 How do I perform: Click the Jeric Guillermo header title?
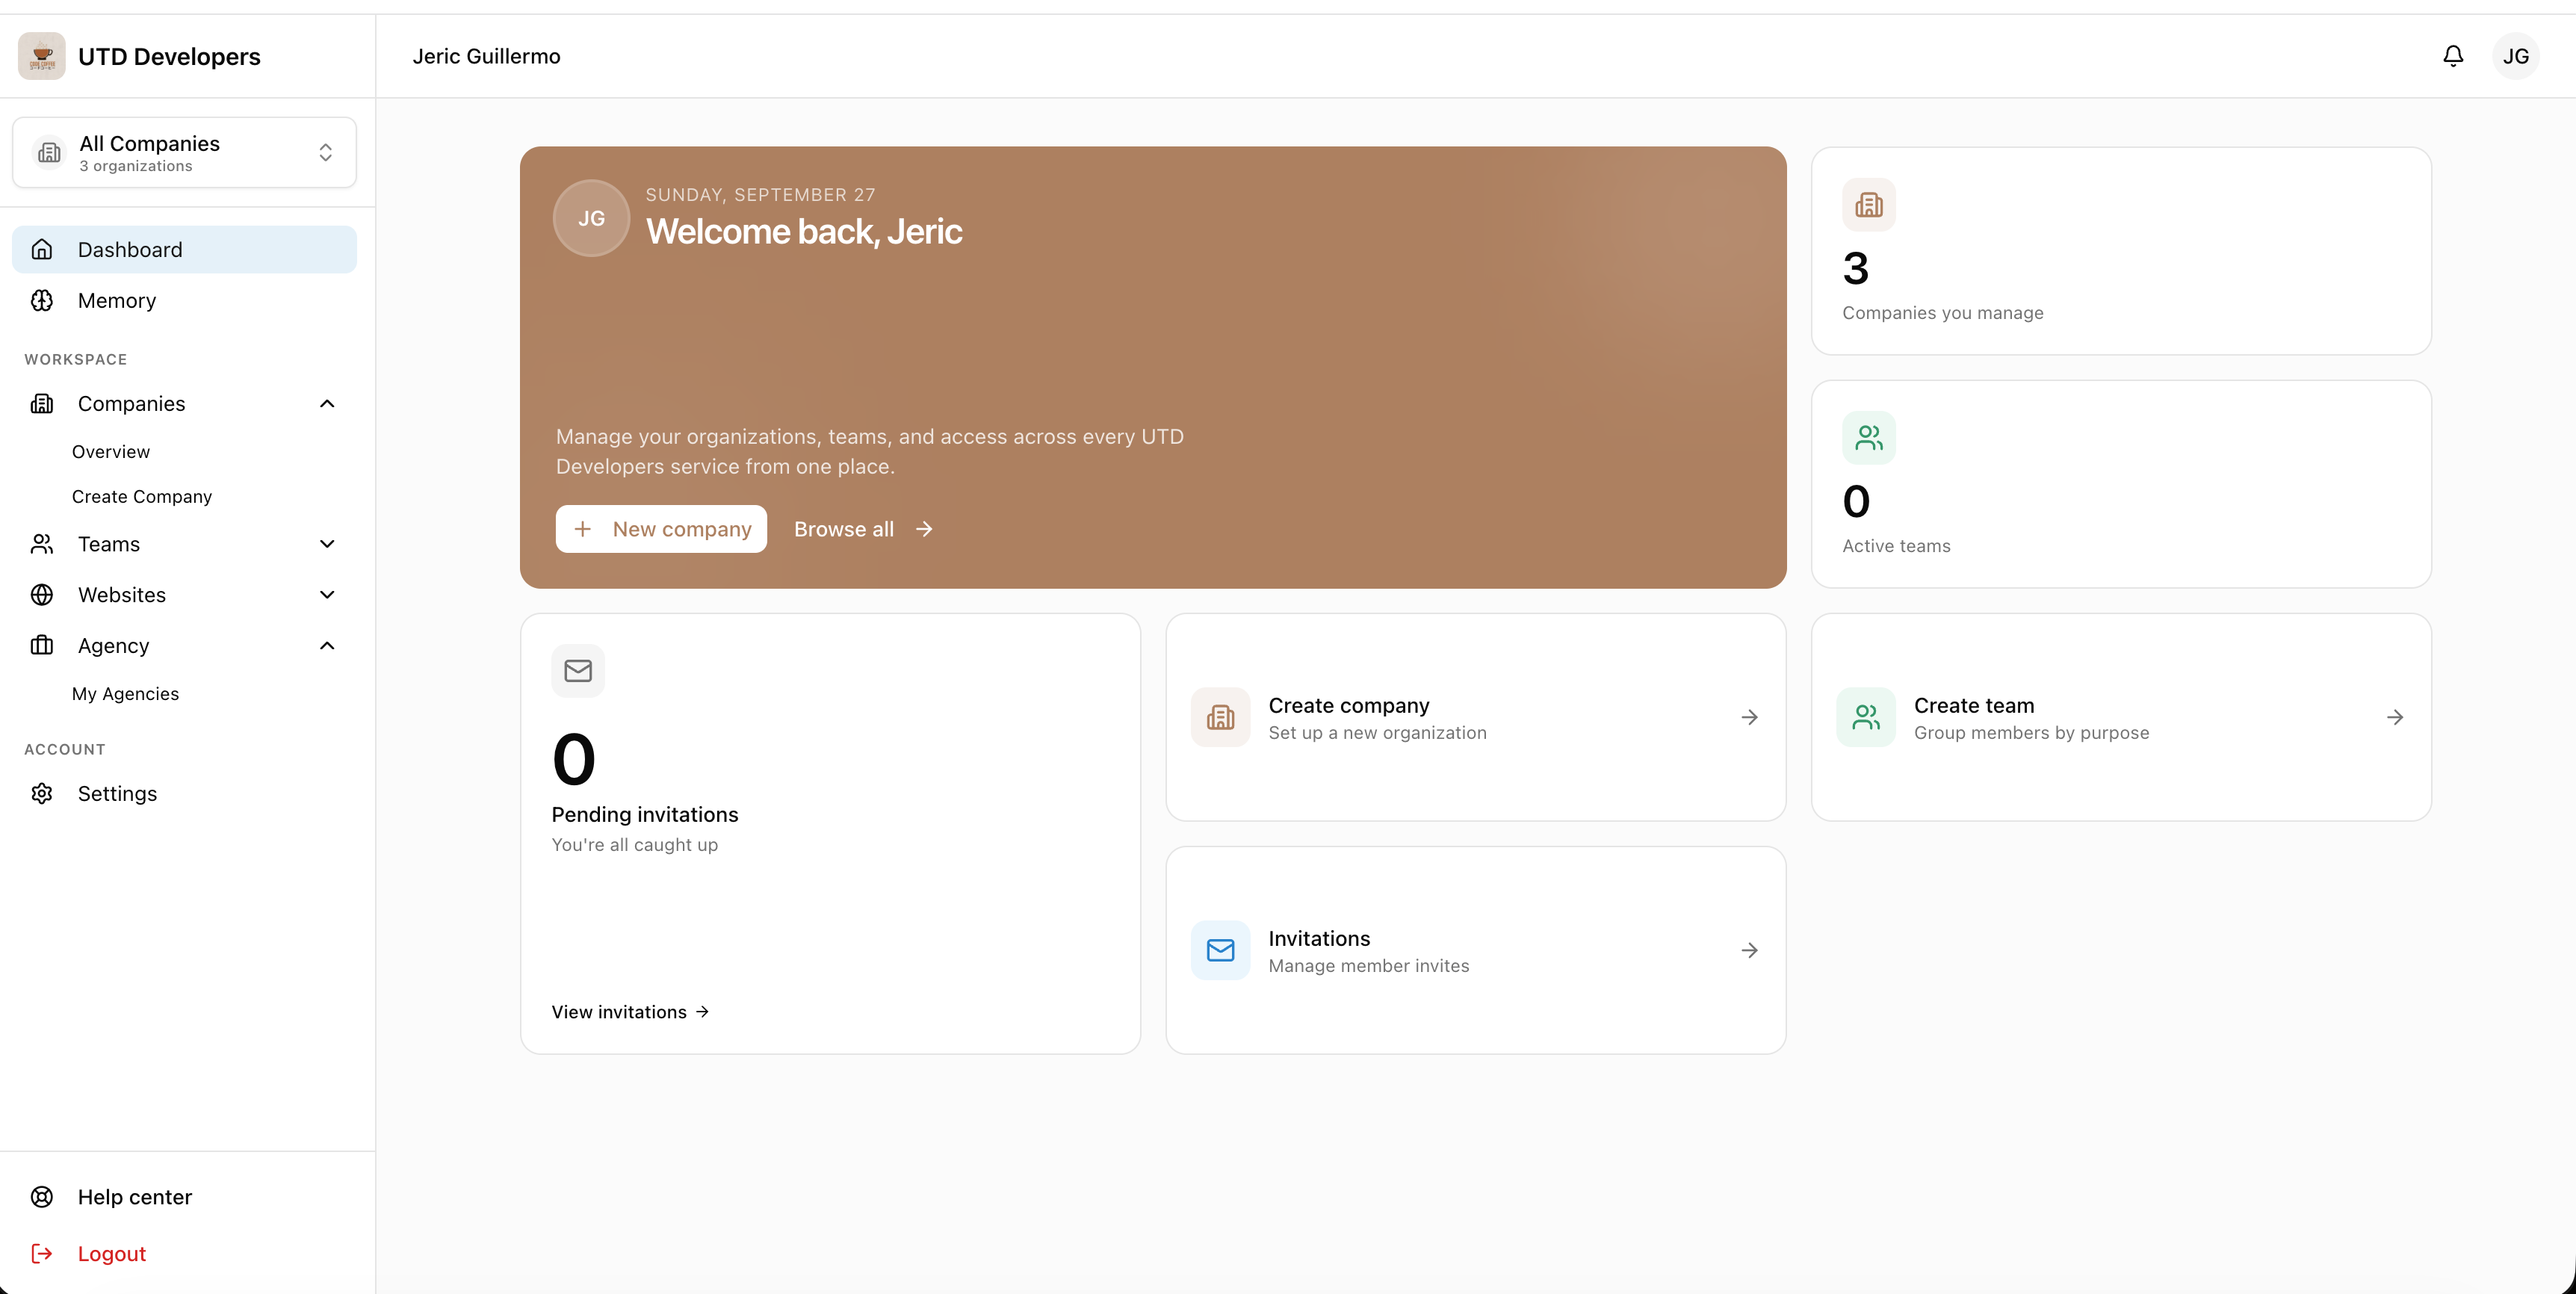pyautogui.click(x=486, y=56)
